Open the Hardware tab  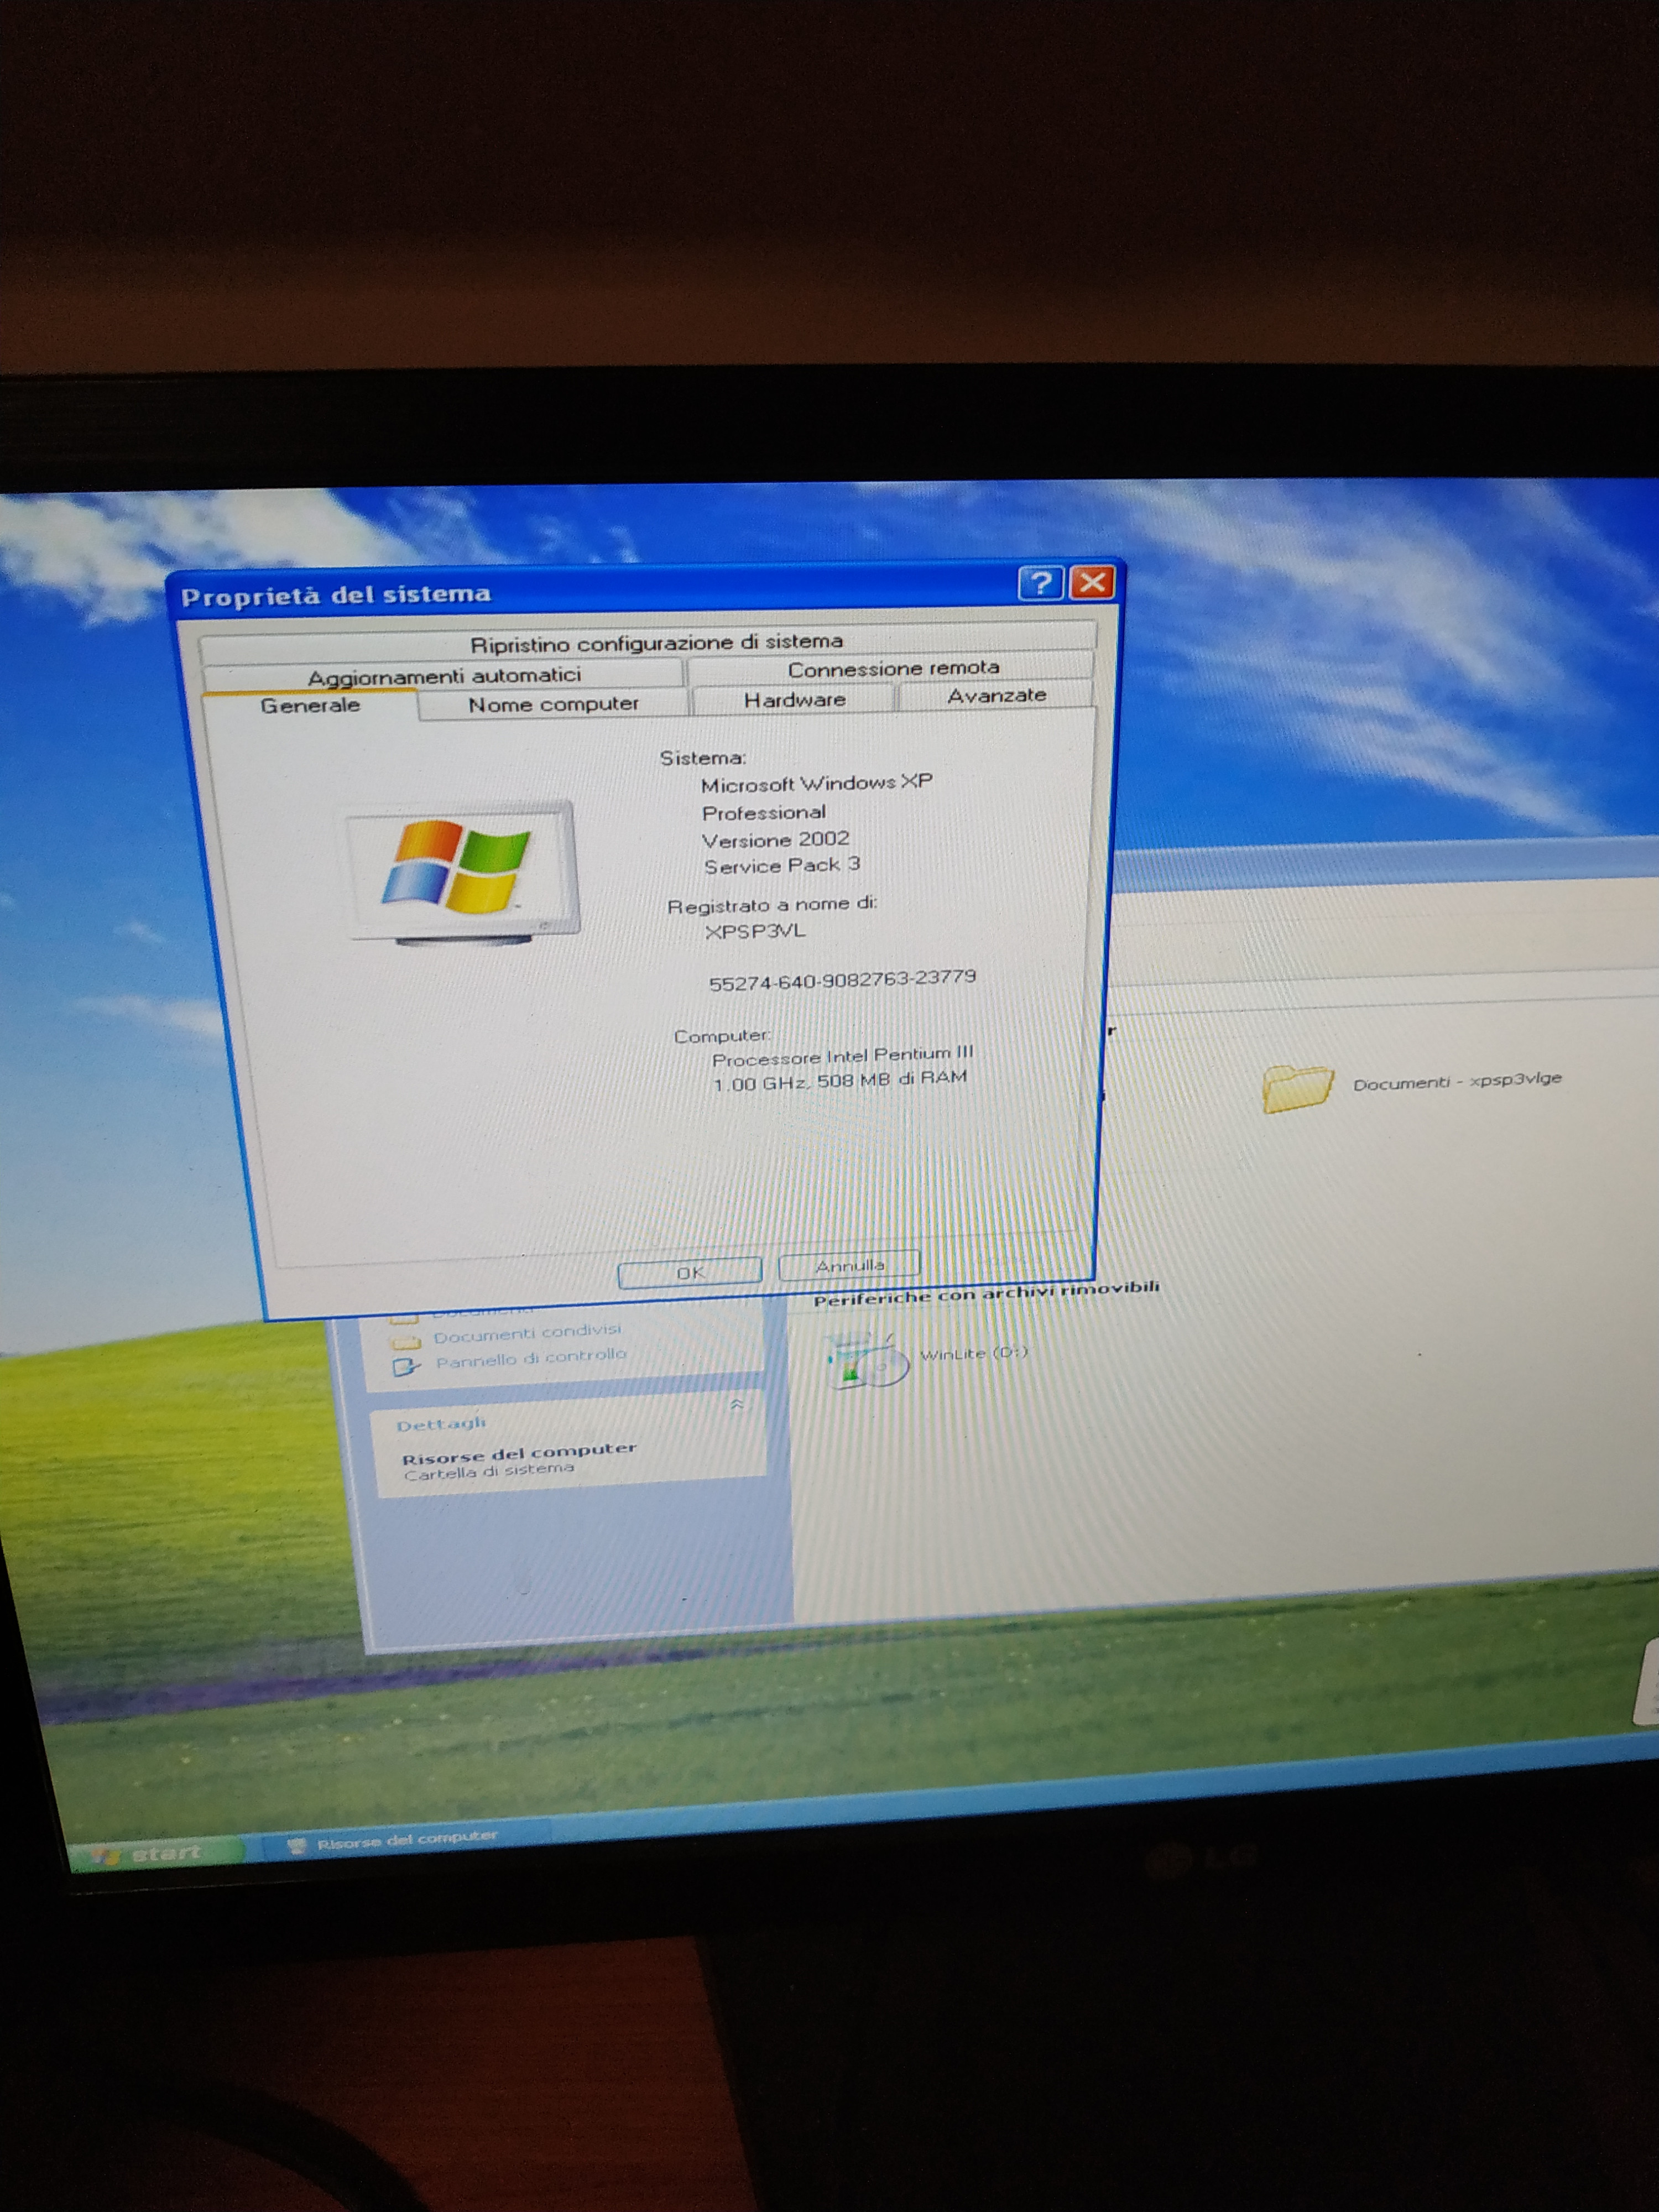coord(794,699)
